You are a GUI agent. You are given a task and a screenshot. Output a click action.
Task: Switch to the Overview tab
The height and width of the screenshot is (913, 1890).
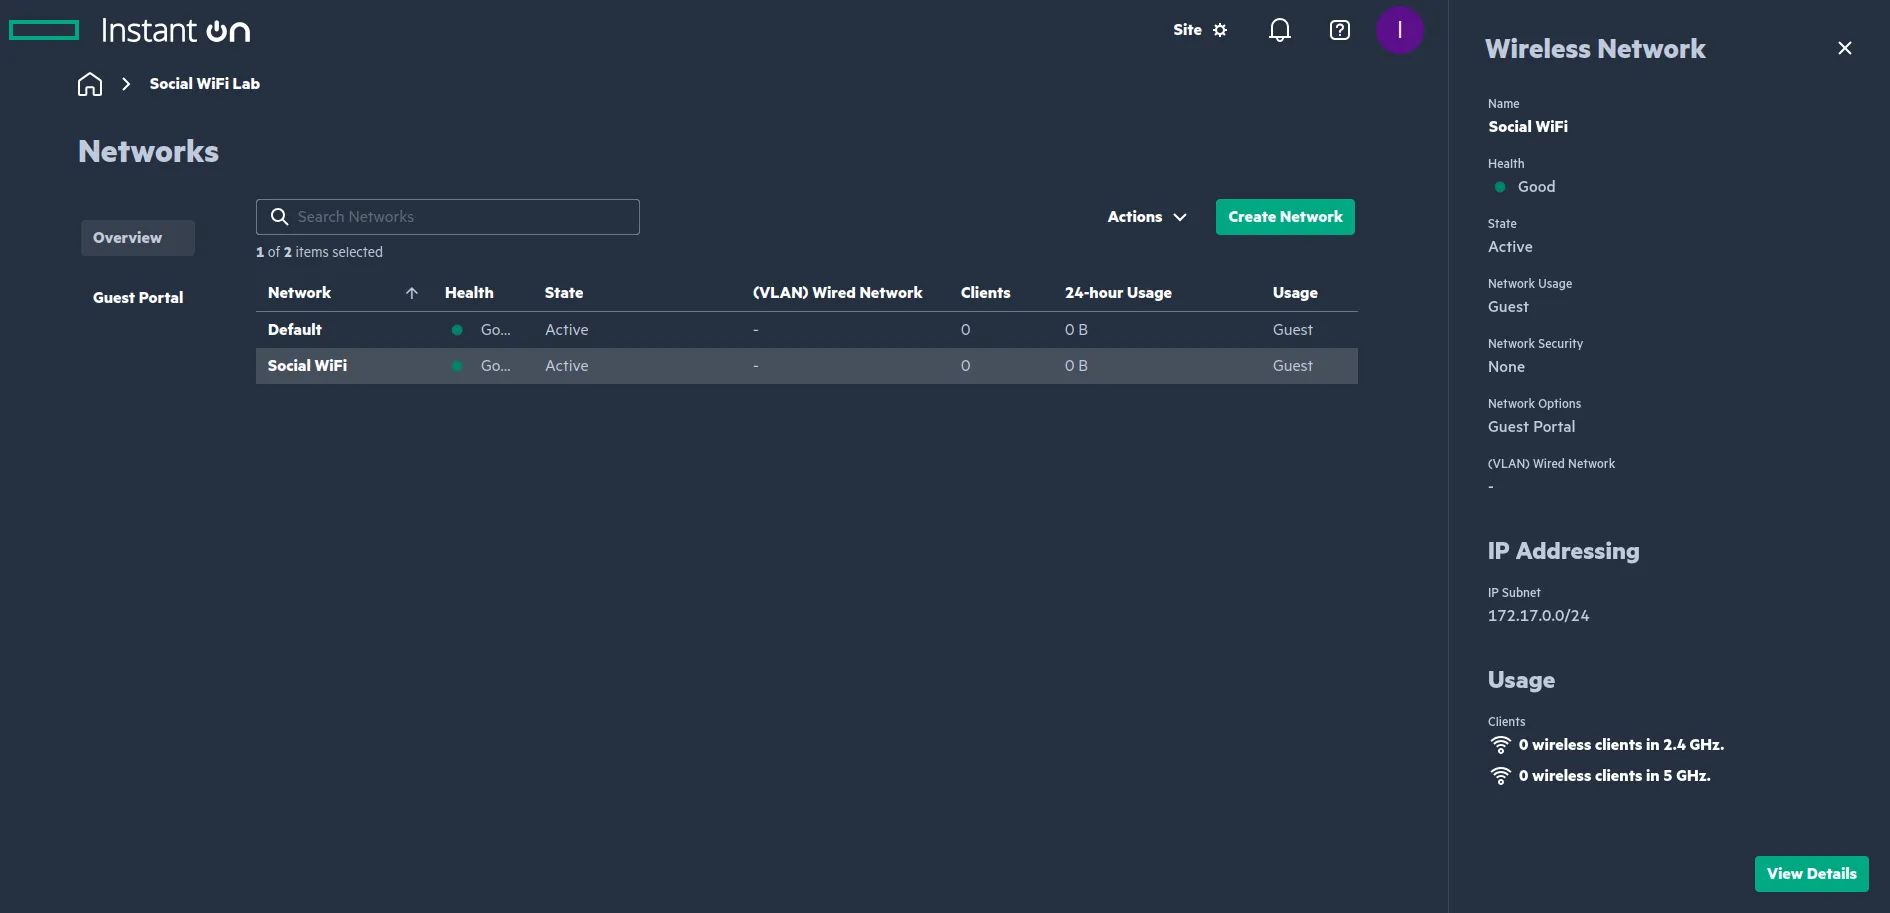tap(128, 238)
